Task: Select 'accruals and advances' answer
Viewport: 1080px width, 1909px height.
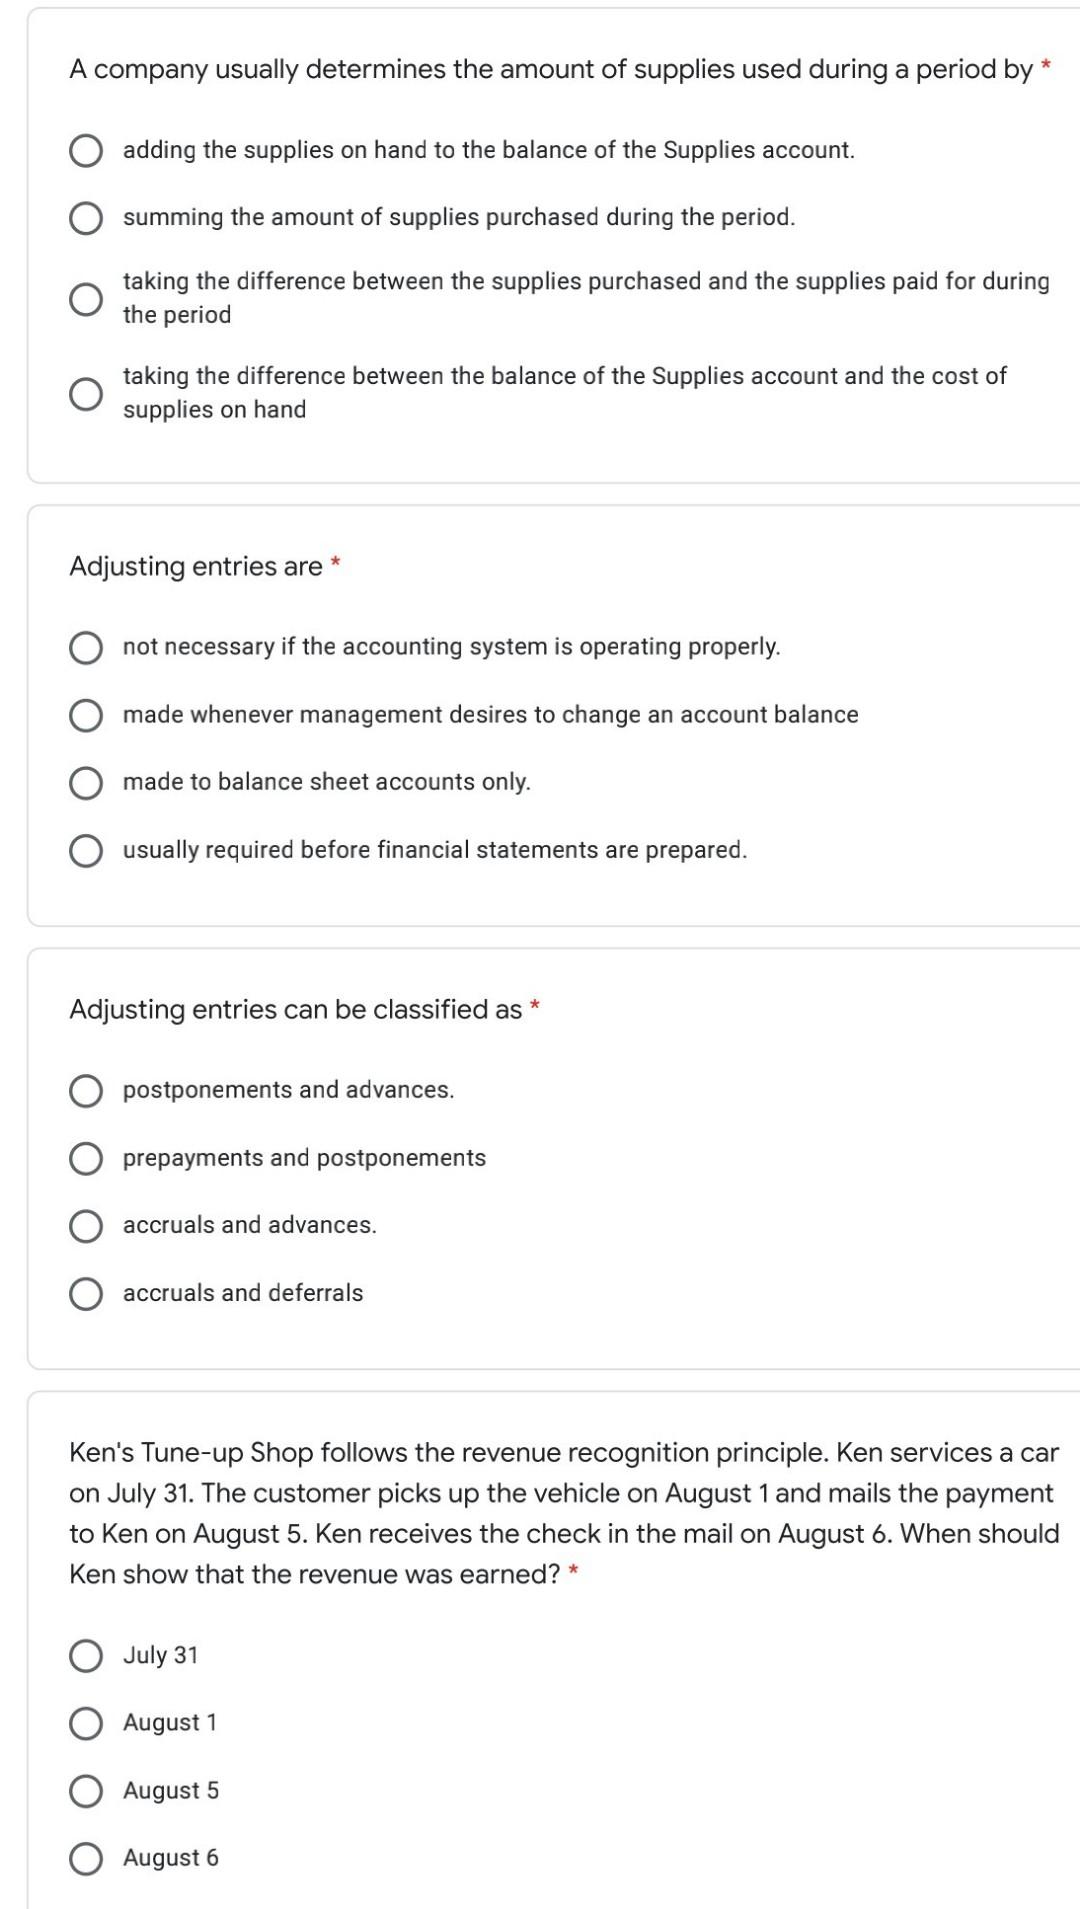Action: [x=86, y=1226]
